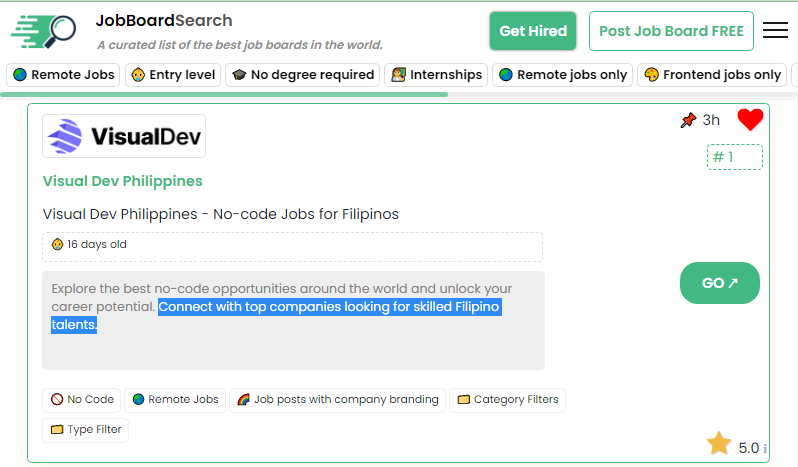Viewport: 798px width, 467px height.
Task: Click the JobBoardSearch magnifier logo
Action: tap(44, 32)
